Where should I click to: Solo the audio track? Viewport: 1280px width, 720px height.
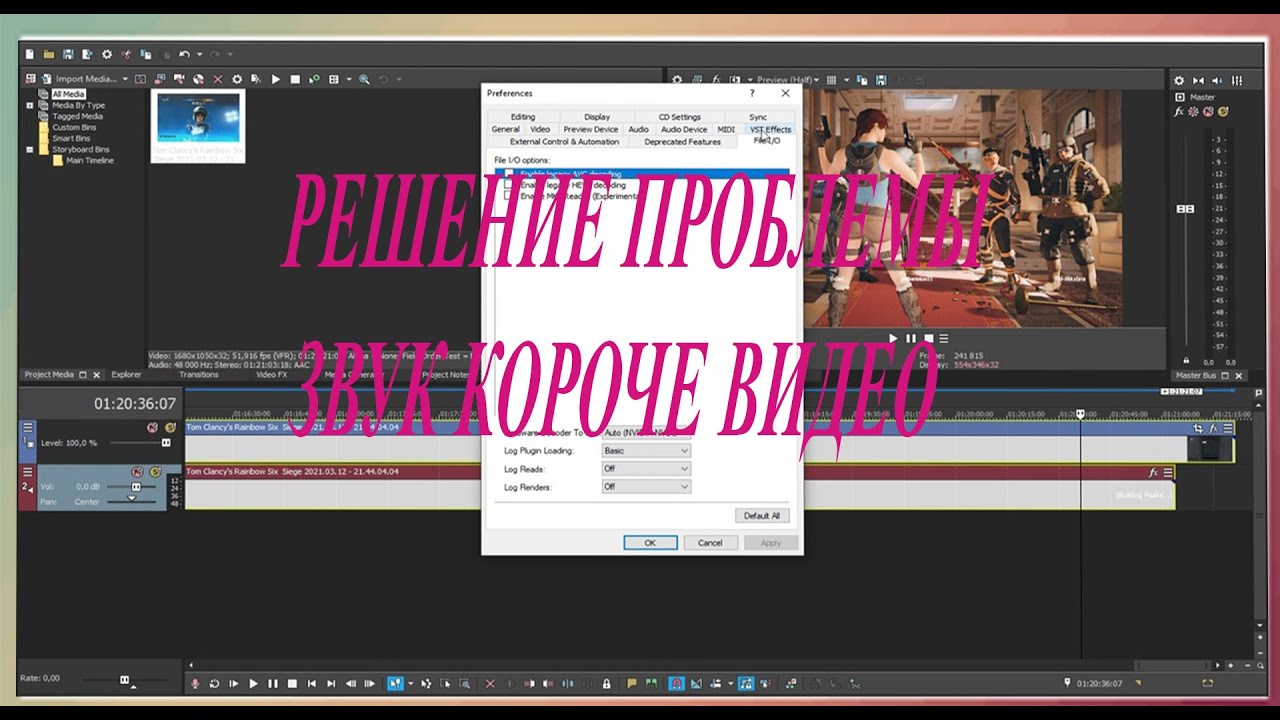153,472
